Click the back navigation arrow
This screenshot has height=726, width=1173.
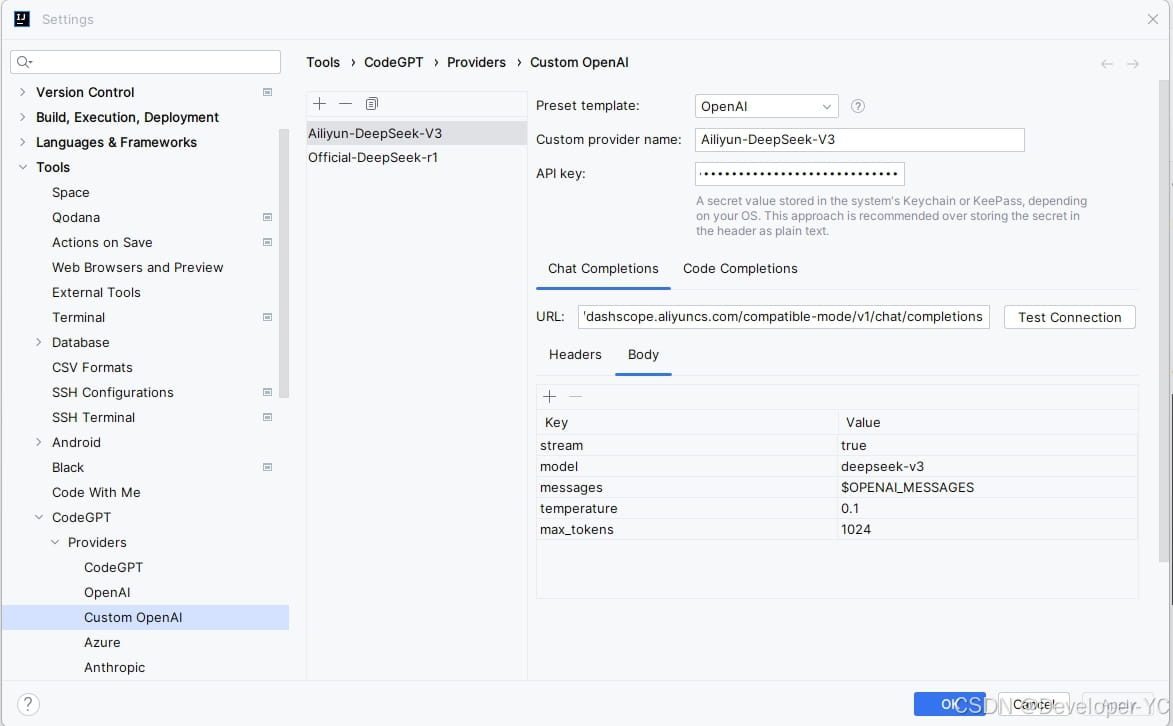(x=1107, y=64)
